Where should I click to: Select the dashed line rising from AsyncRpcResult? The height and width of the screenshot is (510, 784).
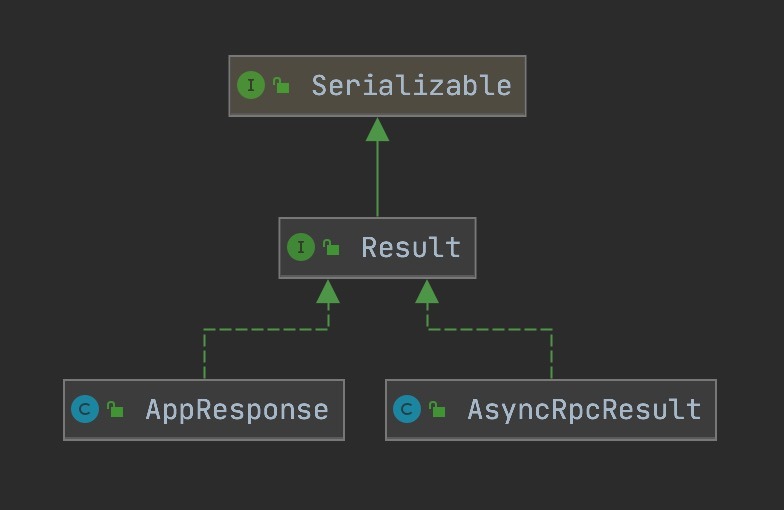point(551,355)
